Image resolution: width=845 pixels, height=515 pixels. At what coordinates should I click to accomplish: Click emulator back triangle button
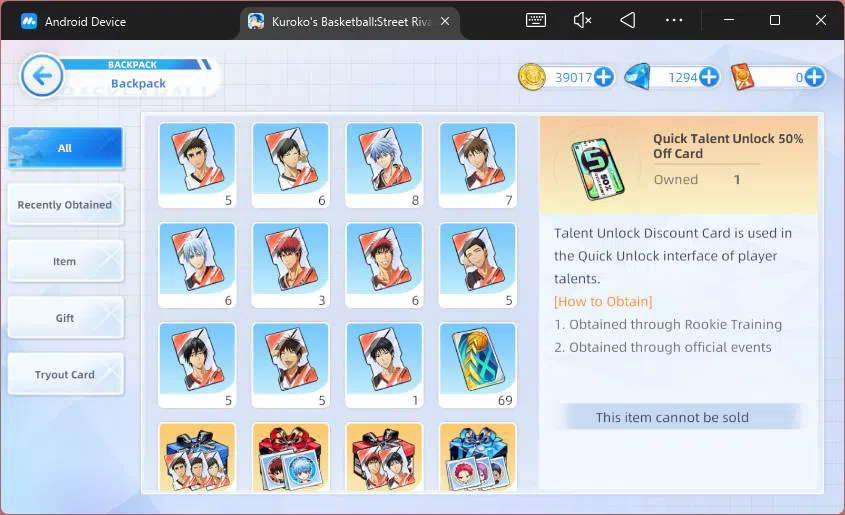[628, 20]
